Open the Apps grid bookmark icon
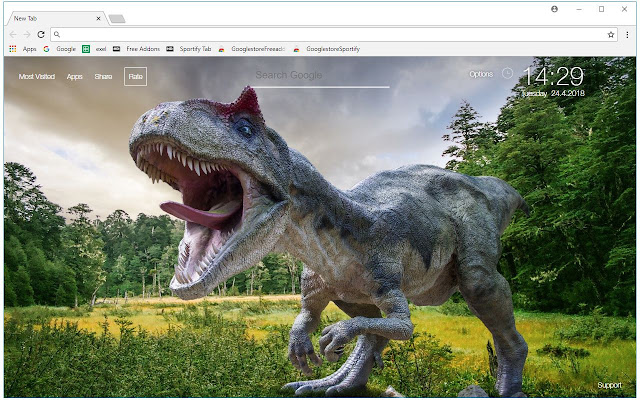The height and width of the screenshot is (400, 640). pyautogui.click(x=13, y=49)
